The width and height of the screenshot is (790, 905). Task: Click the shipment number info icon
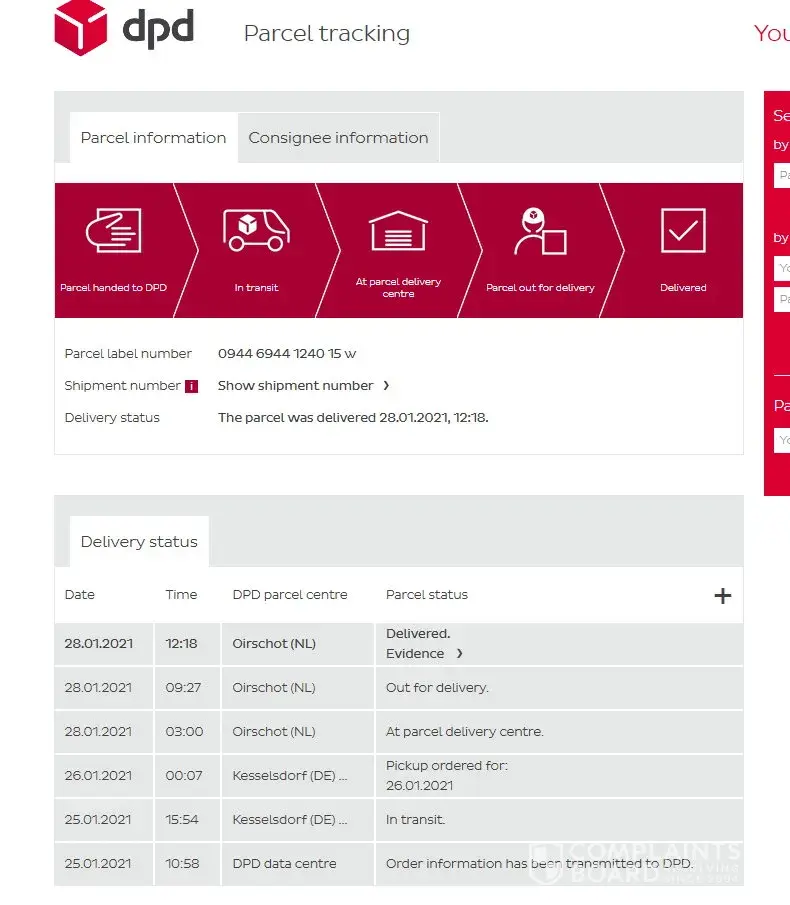(191, 386)
